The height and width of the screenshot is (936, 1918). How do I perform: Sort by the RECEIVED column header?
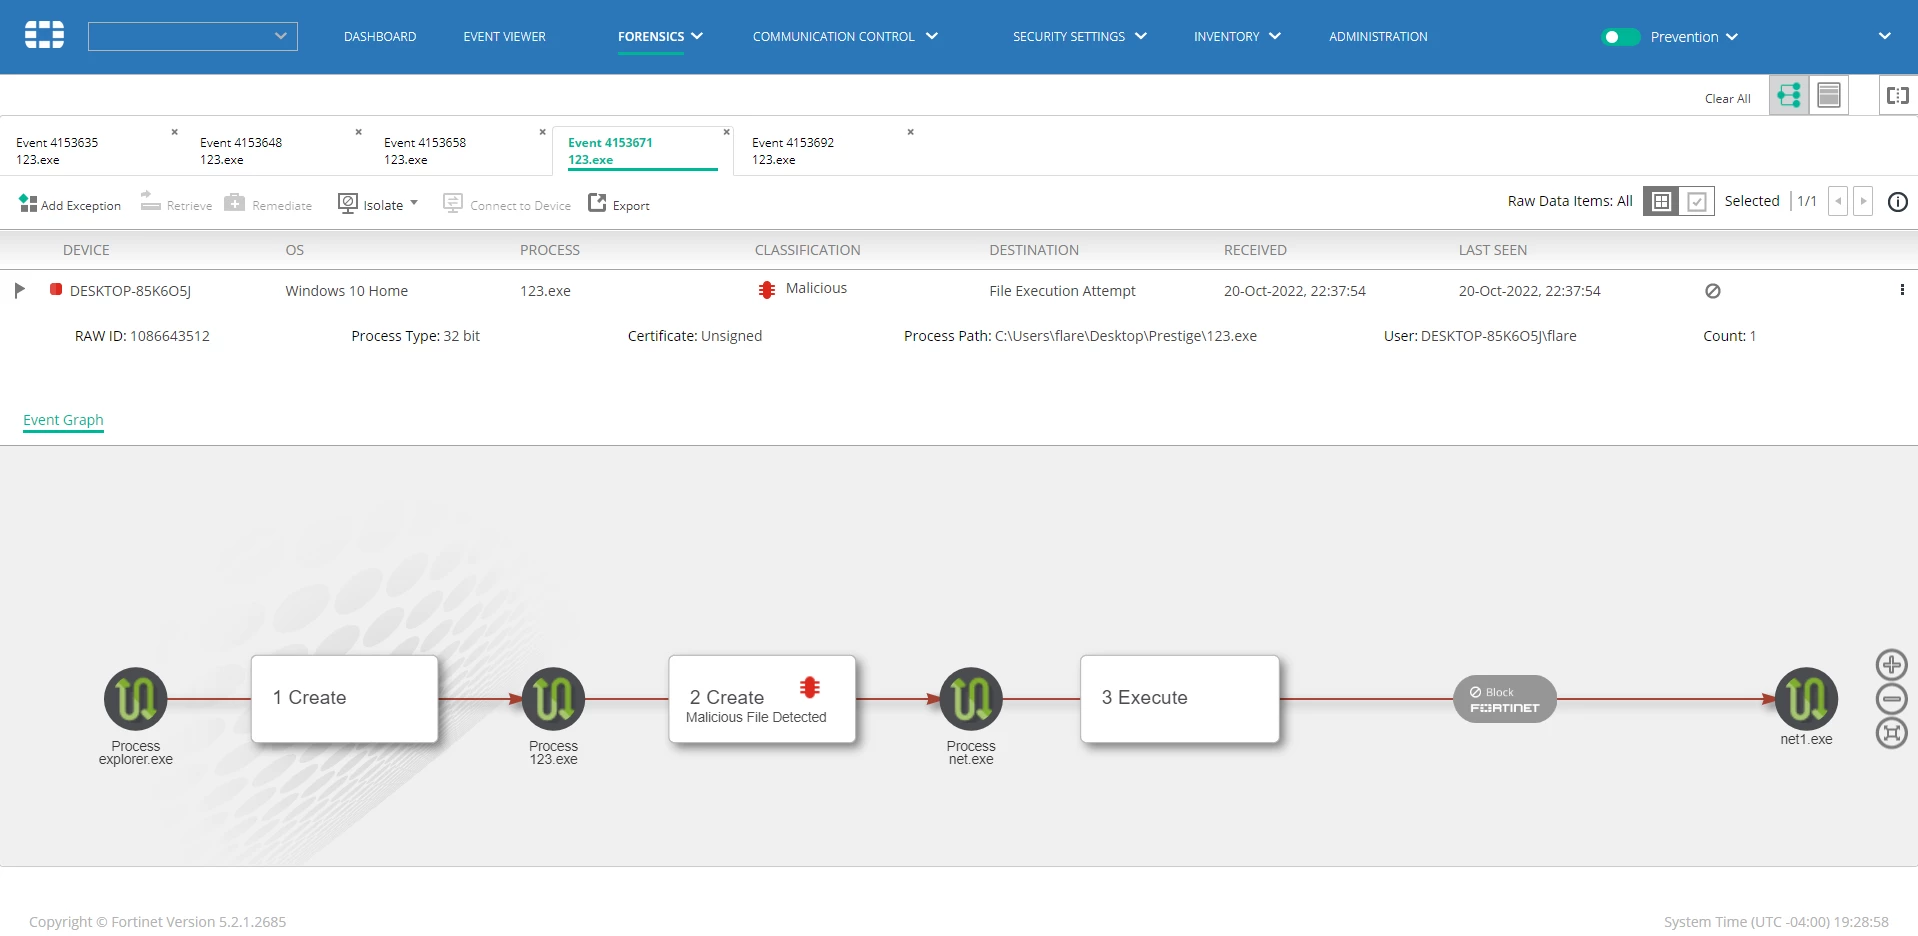click(1255, 250)
